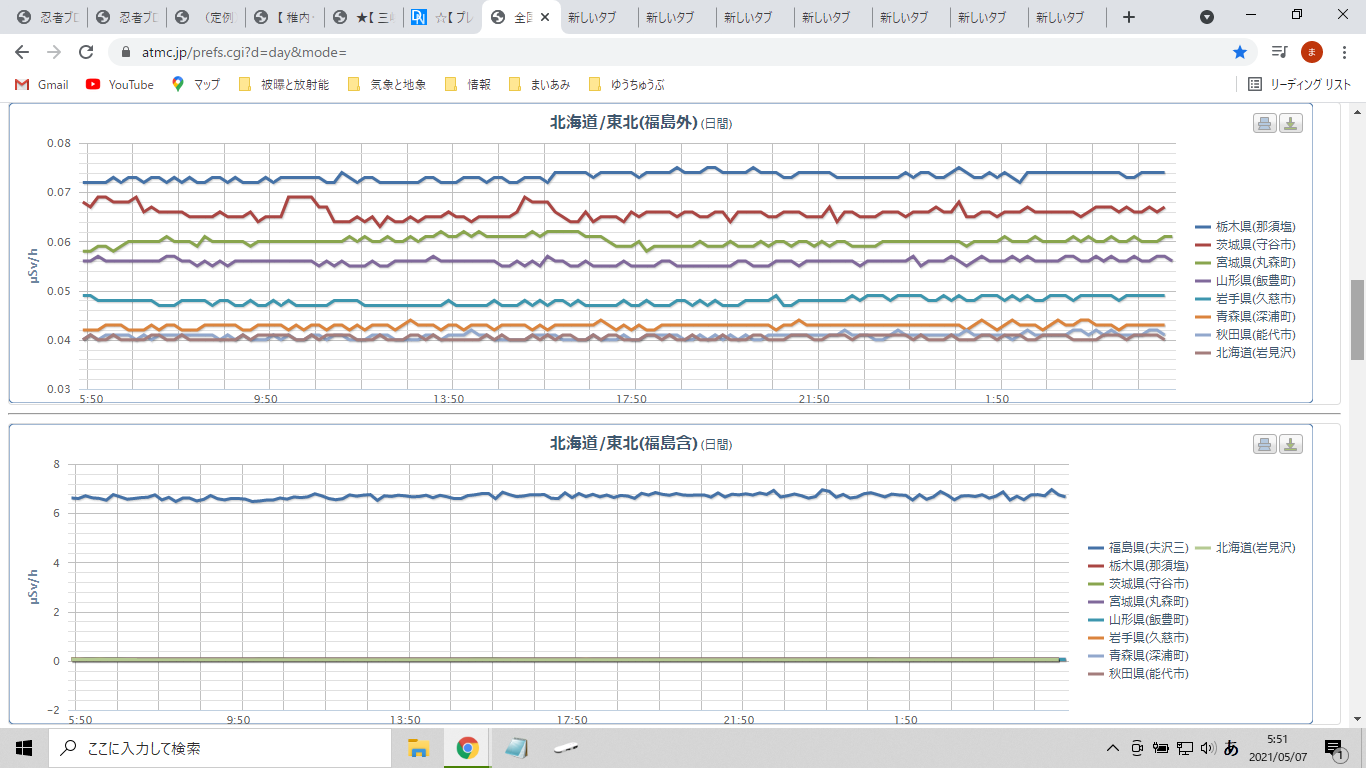
Task: Open the volume speaker tray icon
Action: click(1207, 748)
